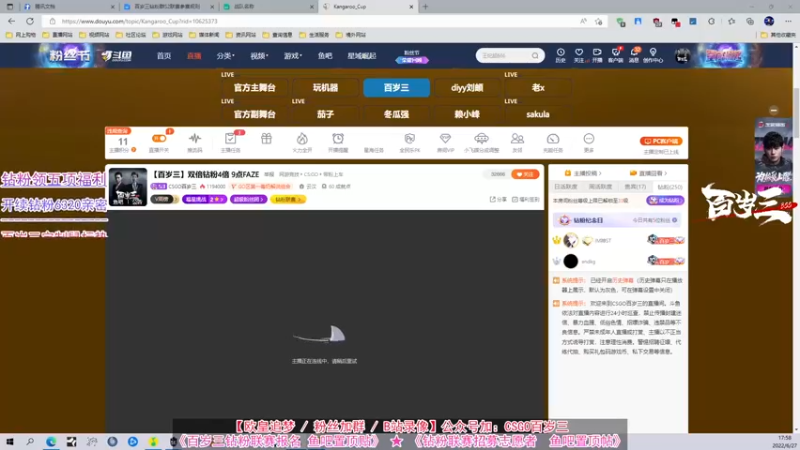Open Windows taskbar search
Viewport: 800px width, 450px height.
click(30, 442)
